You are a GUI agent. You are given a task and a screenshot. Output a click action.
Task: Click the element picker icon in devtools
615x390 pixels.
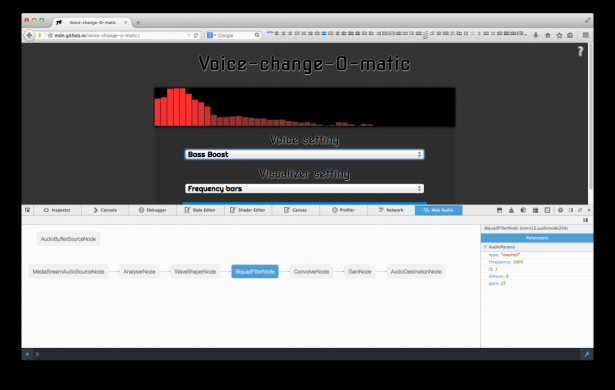tap(27, 210)
